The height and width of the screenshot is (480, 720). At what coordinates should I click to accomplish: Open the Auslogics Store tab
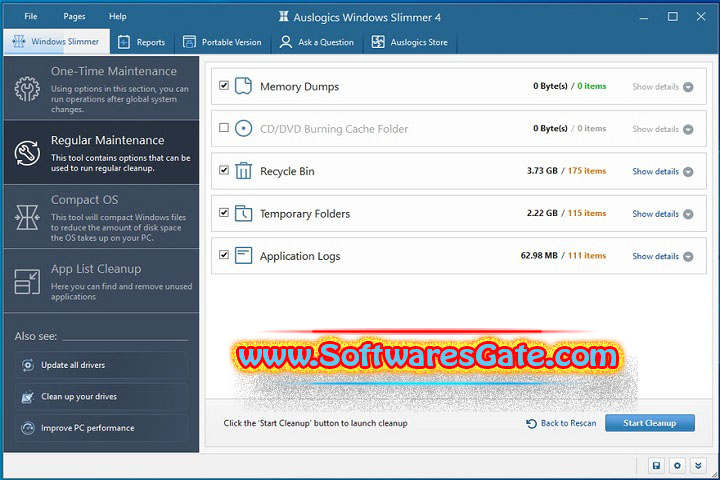(410, 42)
